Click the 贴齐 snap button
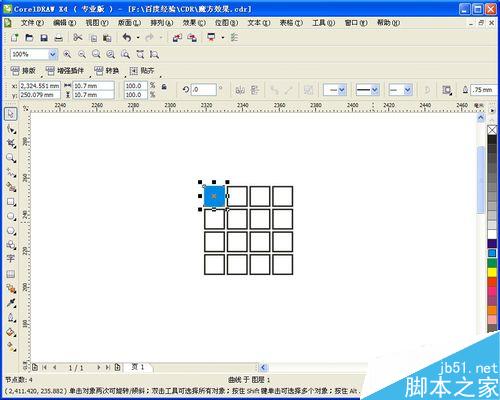 click(142, 71)
